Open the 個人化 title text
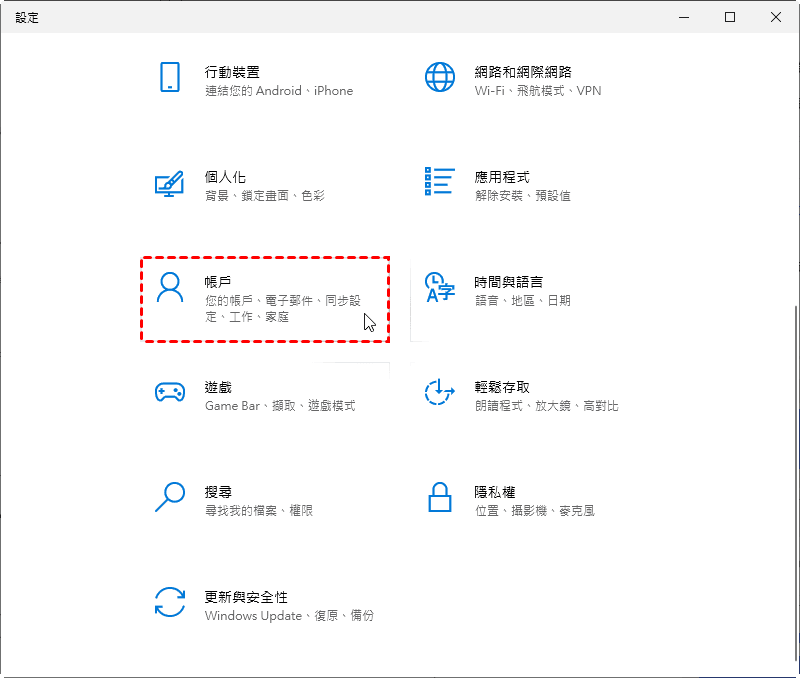 225,177
